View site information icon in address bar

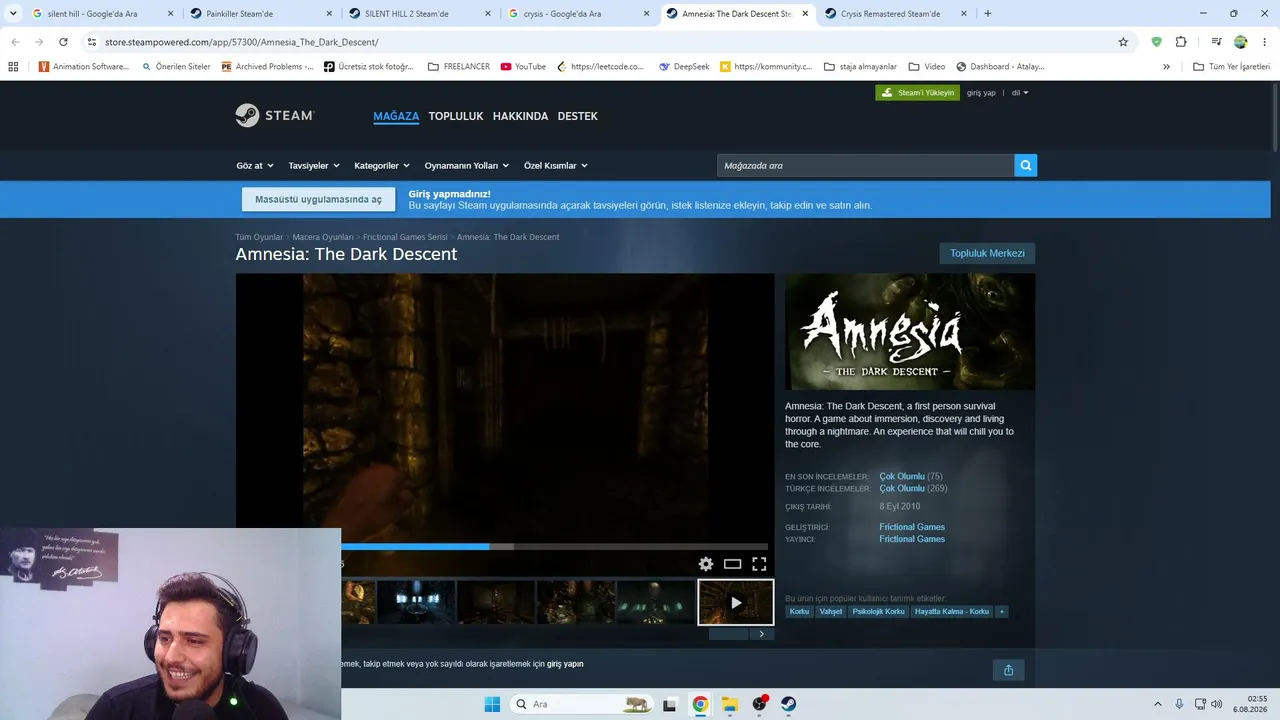92,42
